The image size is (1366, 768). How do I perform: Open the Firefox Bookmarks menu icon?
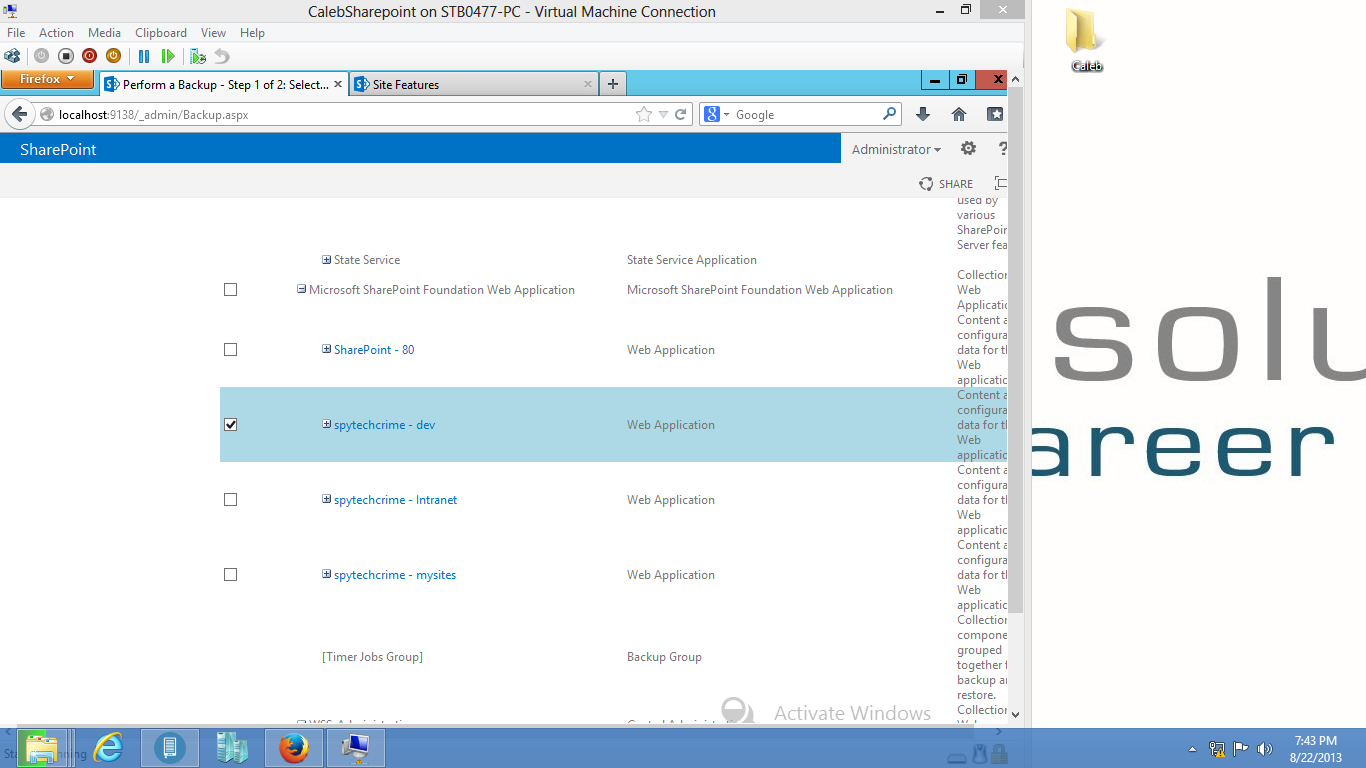point(995,114)
